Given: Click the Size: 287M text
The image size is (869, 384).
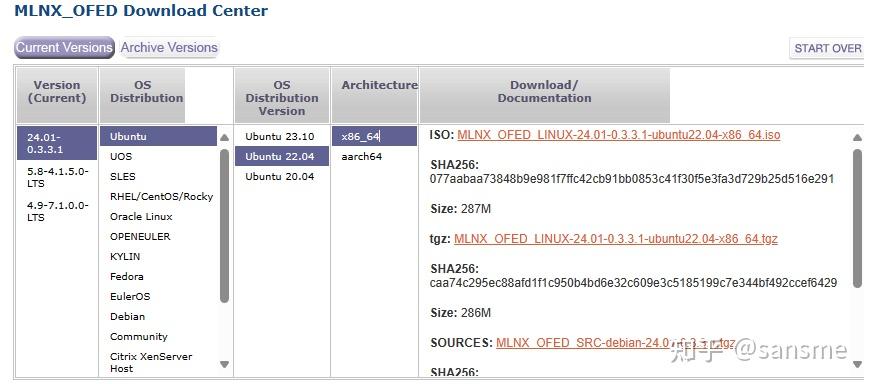Looking at the screenshot, I should pos(461,209).
